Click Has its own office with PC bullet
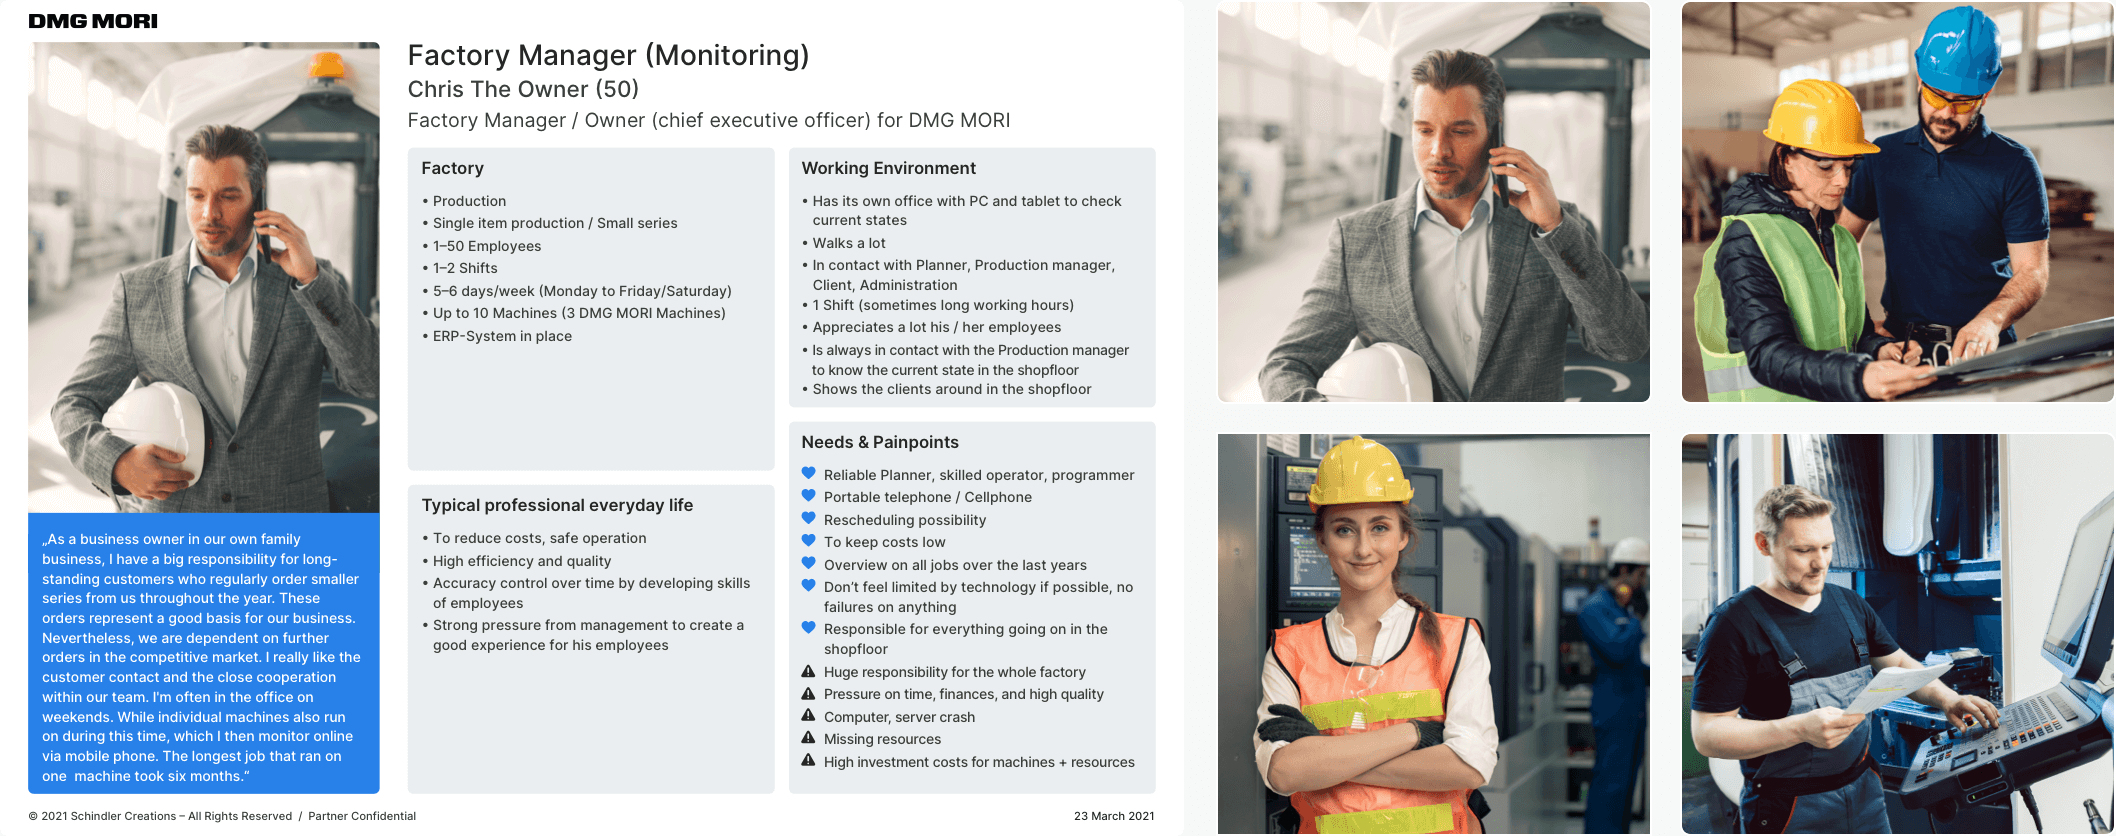Image resolution: width=2116 pixels, height=838 pixels. point(962,210)
